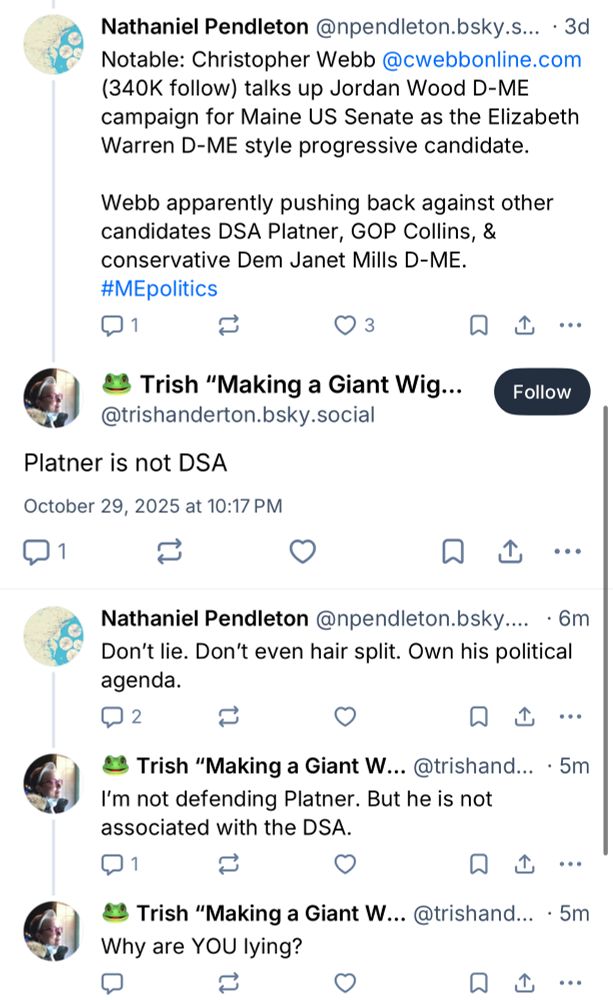Bookmark the "Don't lie" reply
The image size is (613, 1000).
click(479, 716)
